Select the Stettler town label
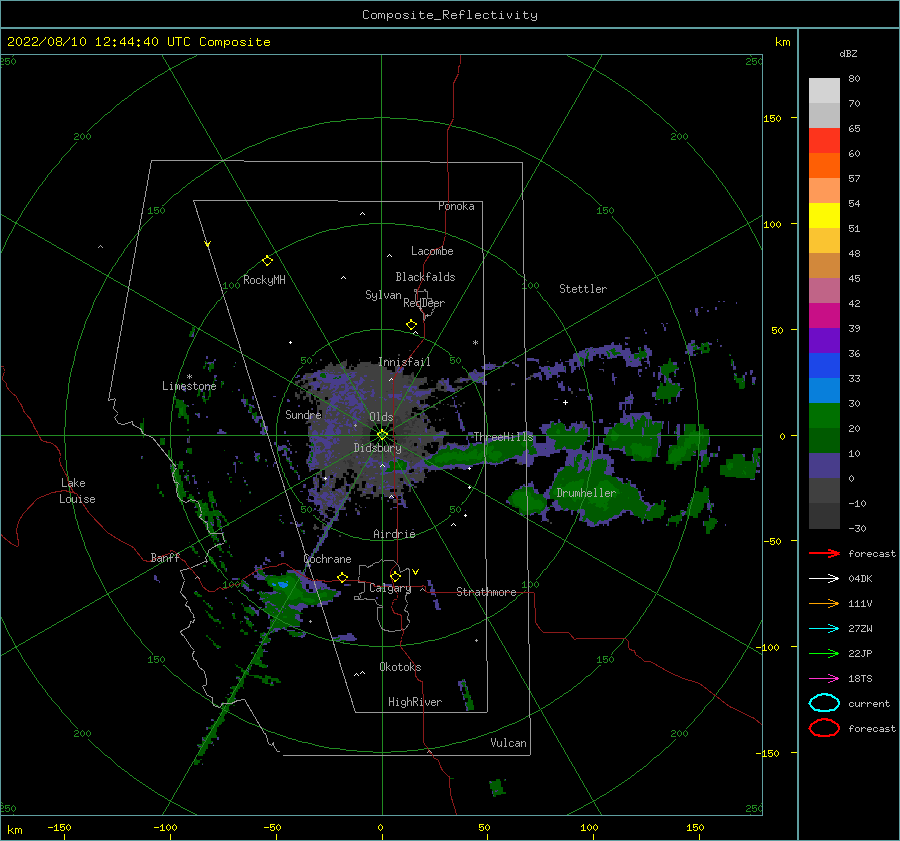Image resolution: width=900 pixels, height=841 pixels. tap(583, 289)
